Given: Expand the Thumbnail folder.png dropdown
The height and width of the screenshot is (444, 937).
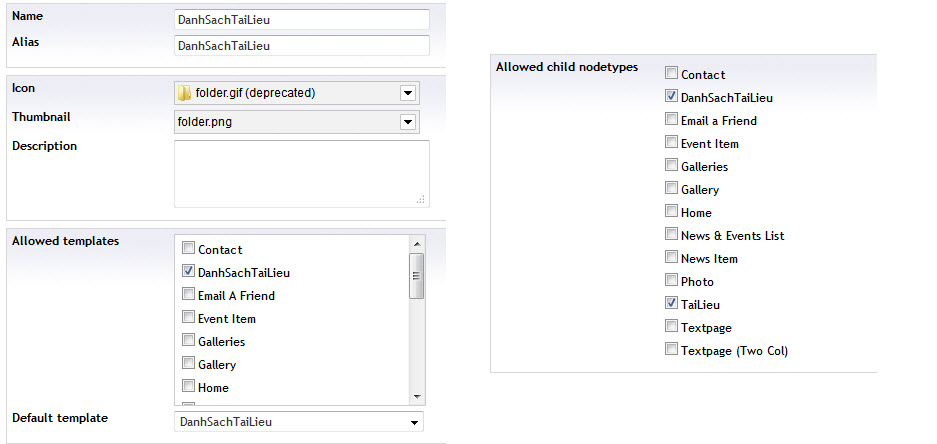Looking at the screenshot, I should (x=407, y=122).
